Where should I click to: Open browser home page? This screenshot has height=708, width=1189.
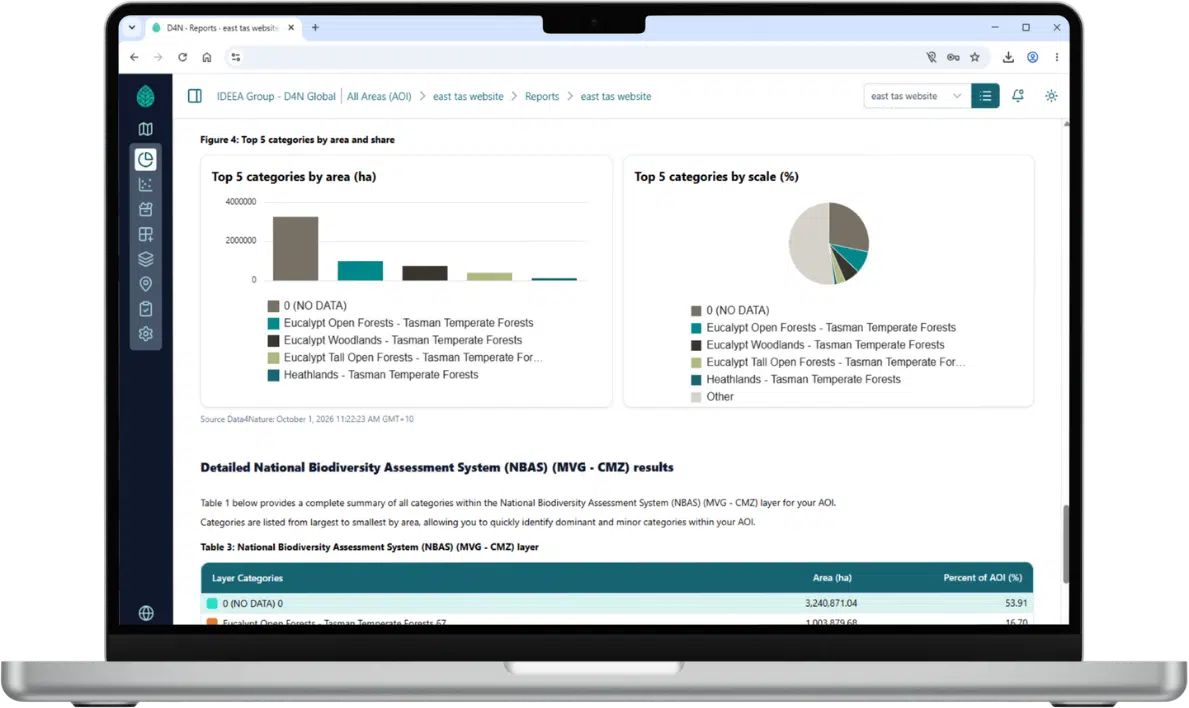coord(207,57)
